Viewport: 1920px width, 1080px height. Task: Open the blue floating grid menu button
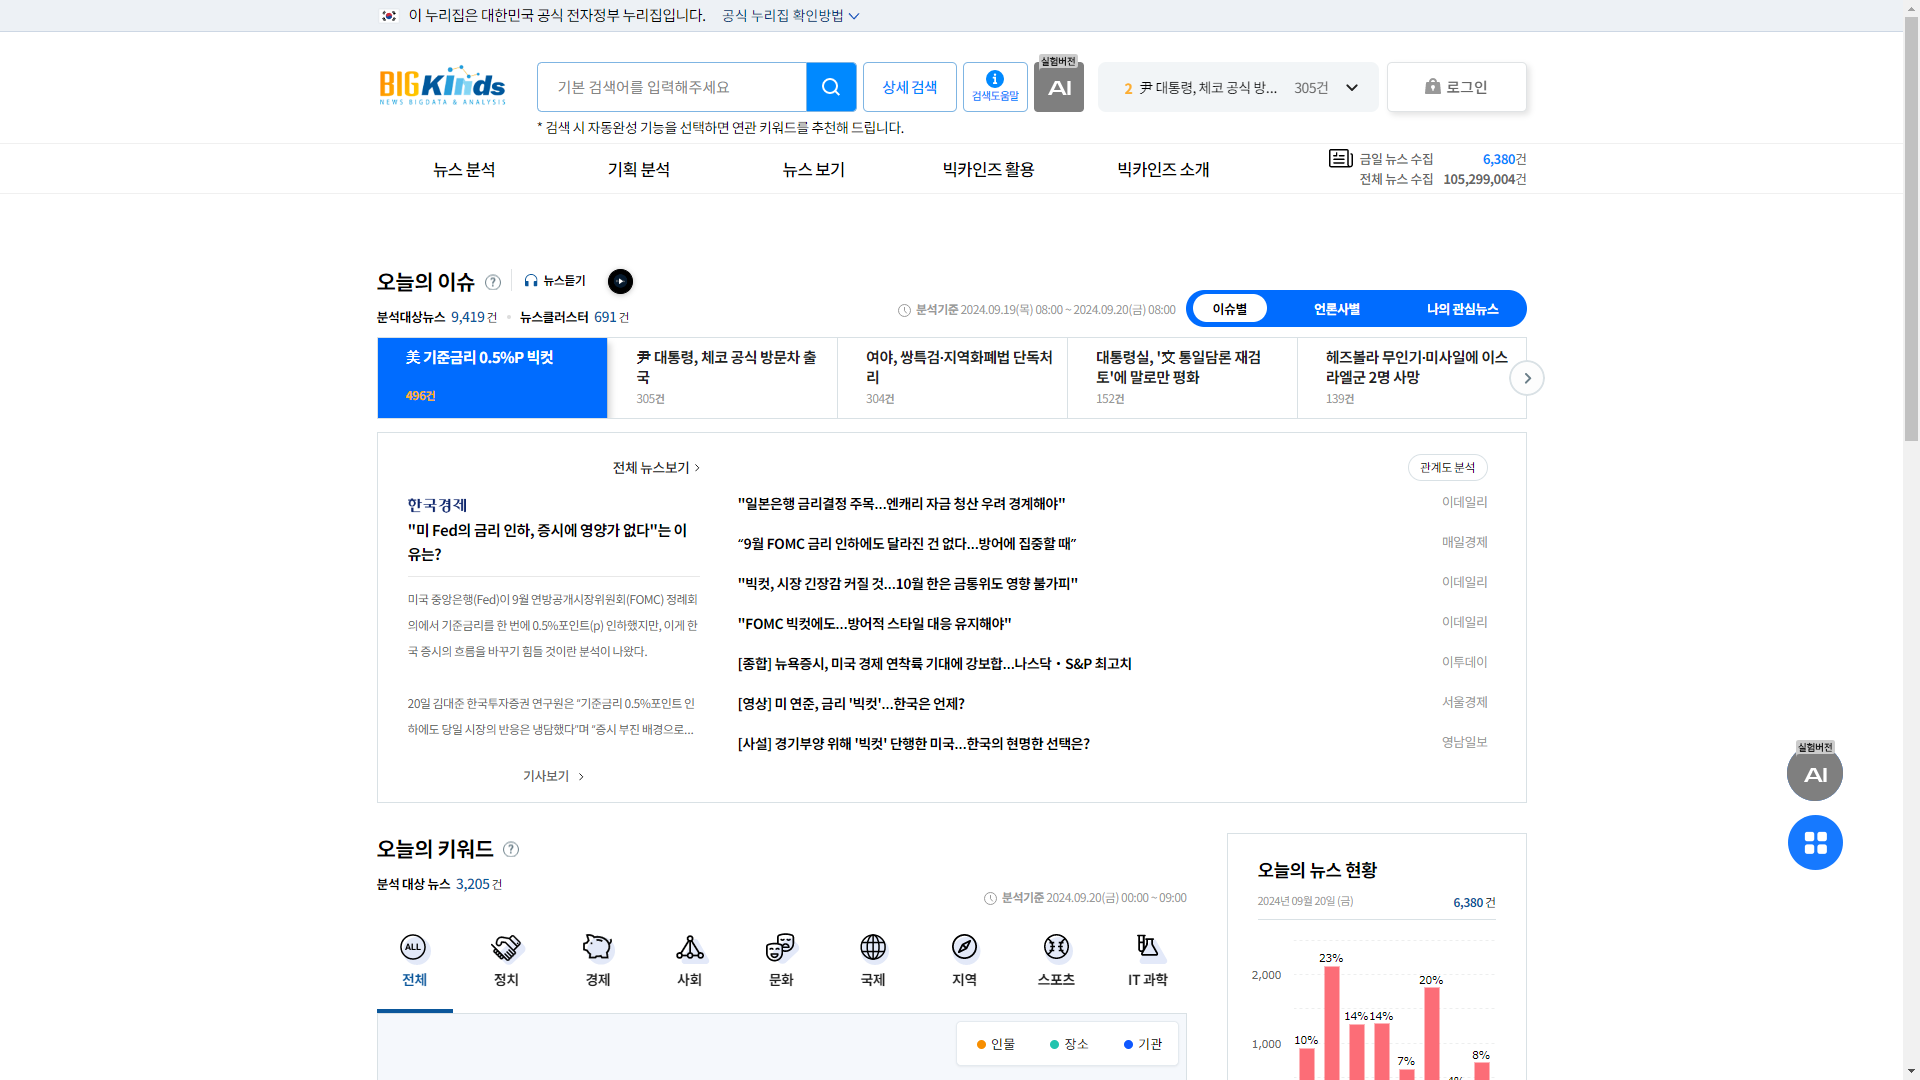[1815, 843]
